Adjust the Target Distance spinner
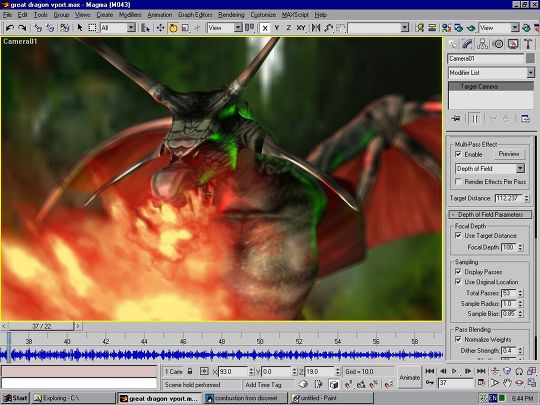 [526, 198]
